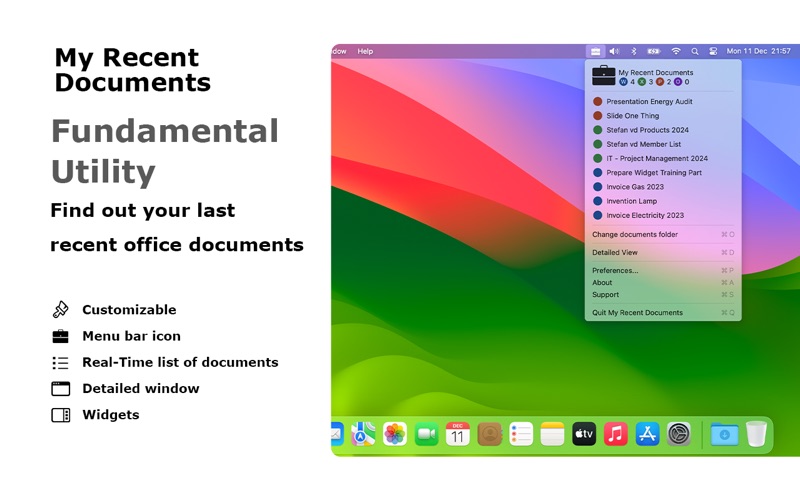This screenshot has width=800, height=500.
Task: Click the briefcase icon in menu header
Action: point(603,76)
